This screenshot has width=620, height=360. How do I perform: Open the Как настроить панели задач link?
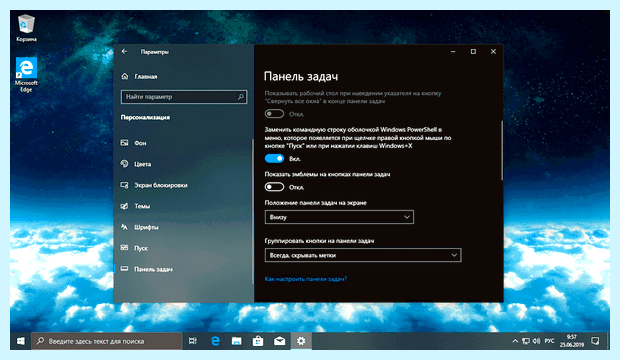click(x=306, y=279)
